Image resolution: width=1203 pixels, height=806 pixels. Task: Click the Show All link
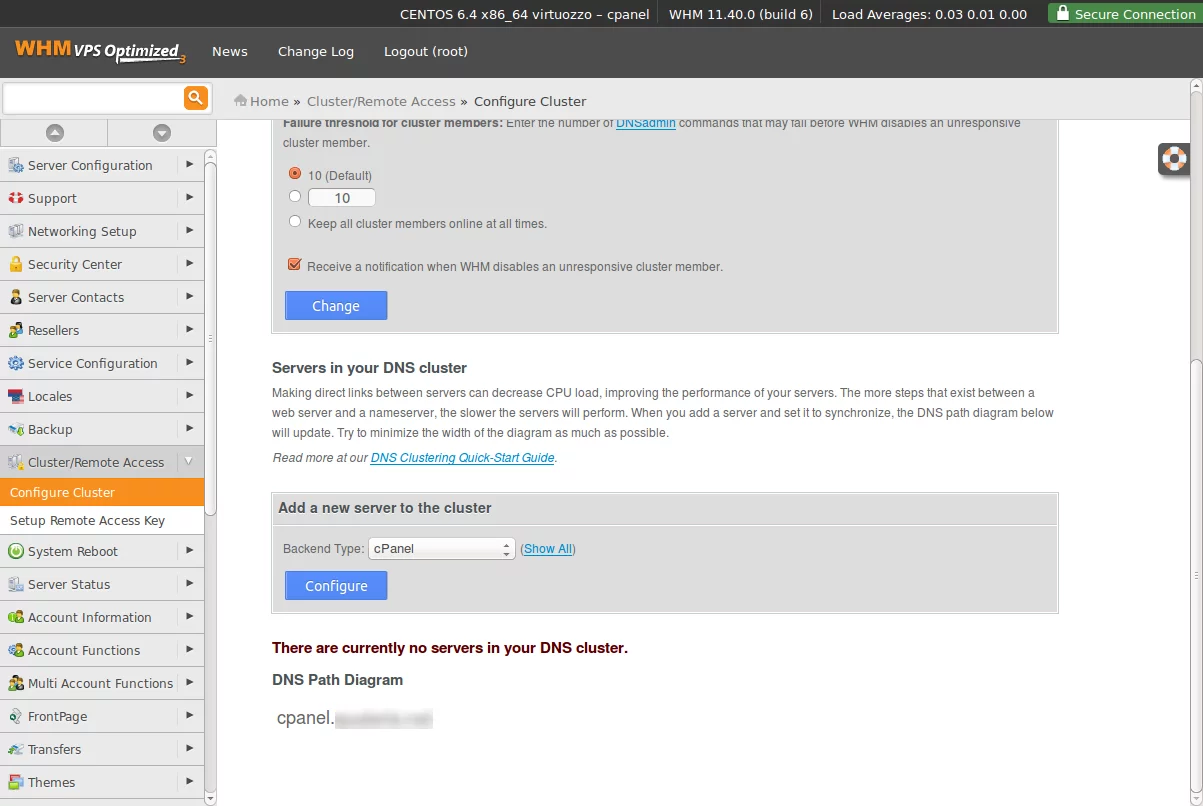click(x=548, y=549)
